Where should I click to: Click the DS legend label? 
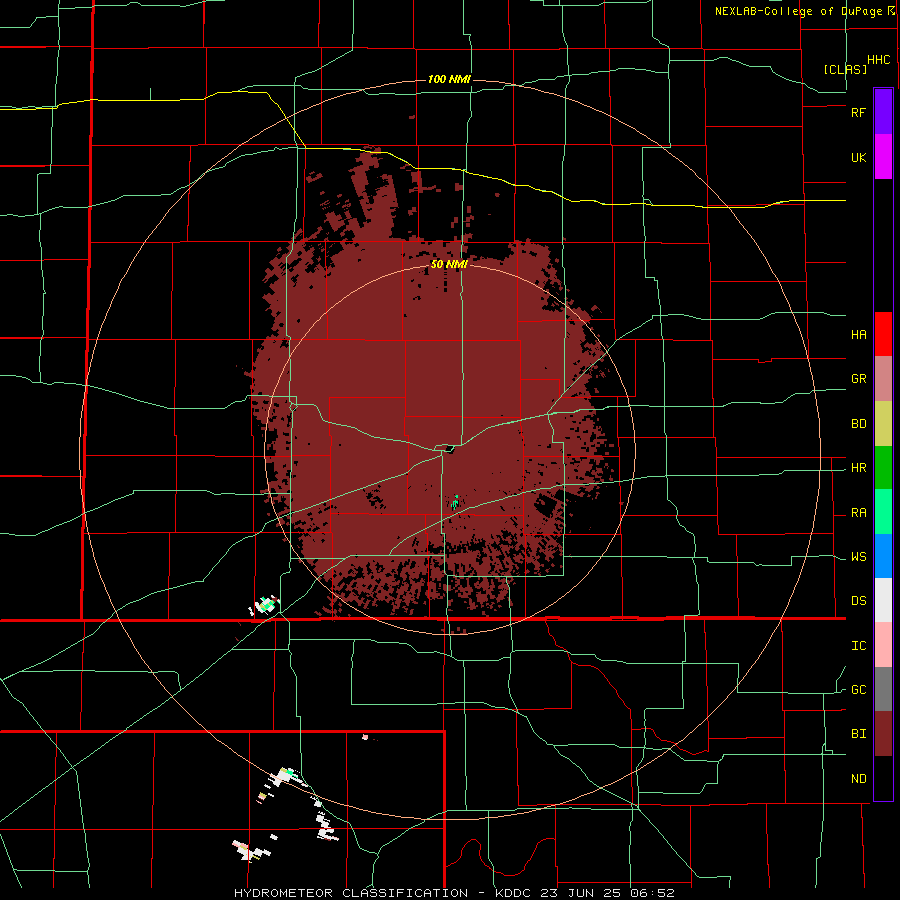pos(858,601)
